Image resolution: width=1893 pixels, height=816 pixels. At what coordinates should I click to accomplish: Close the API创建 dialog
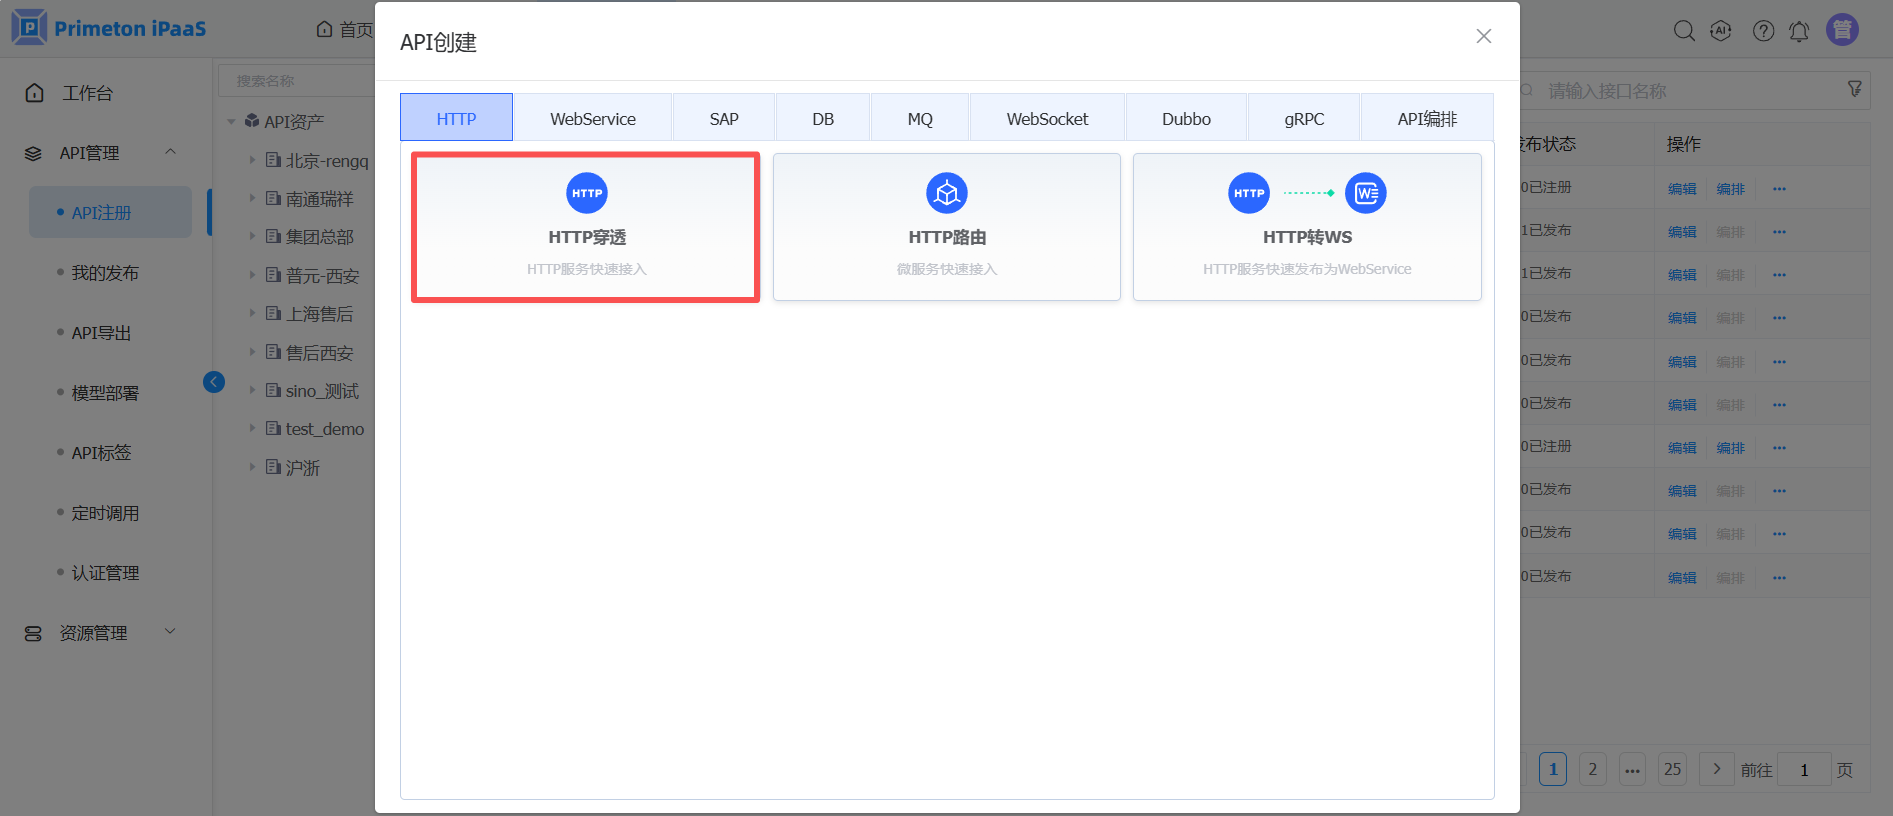[x=1484, y=36]
